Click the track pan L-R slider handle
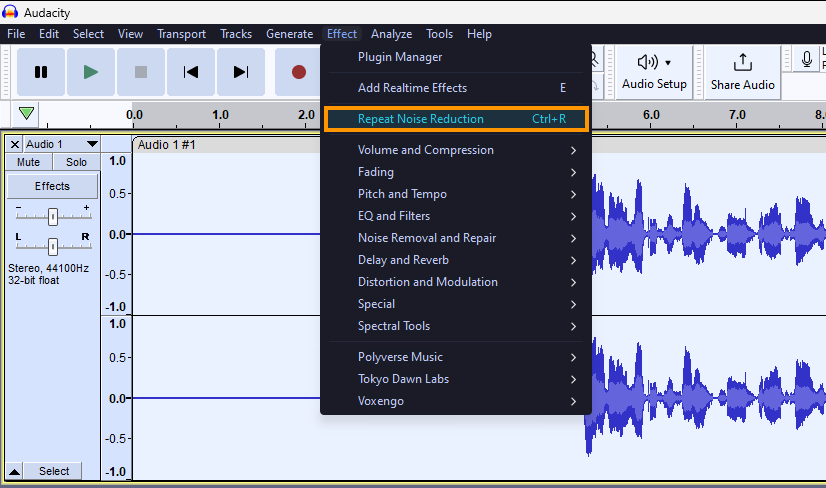 tap(53, 246)
